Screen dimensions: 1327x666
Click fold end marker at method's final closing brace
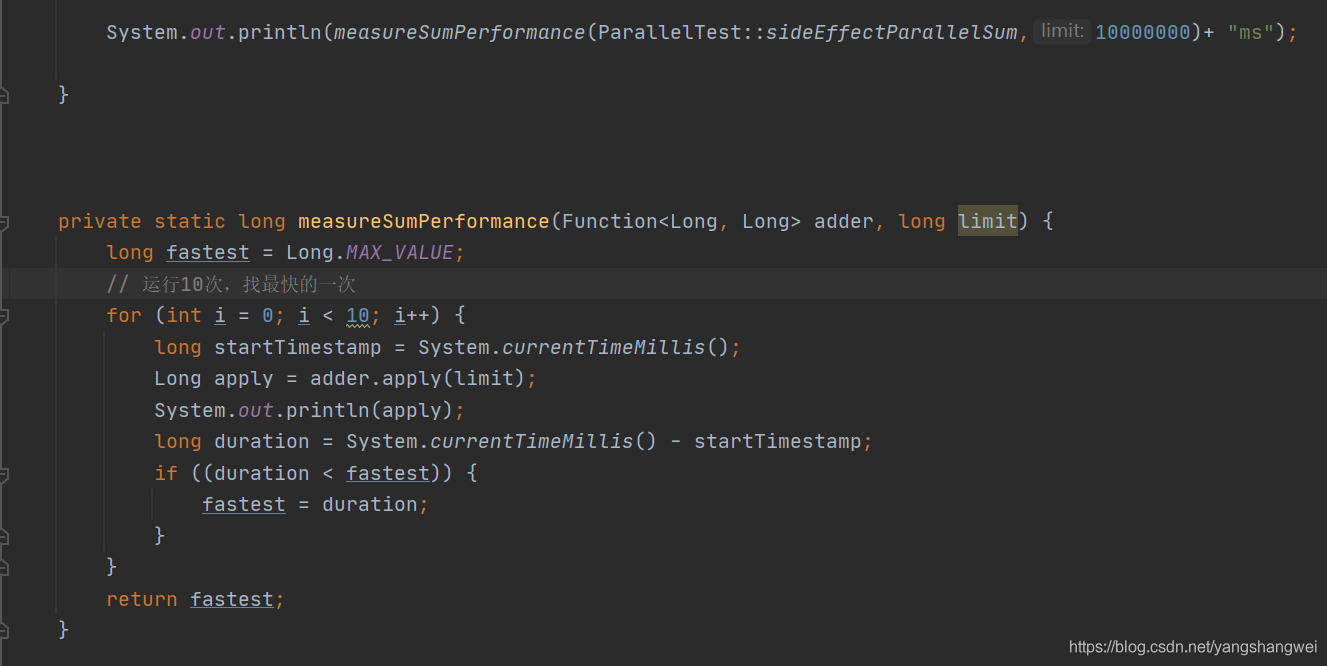(4, 630)
